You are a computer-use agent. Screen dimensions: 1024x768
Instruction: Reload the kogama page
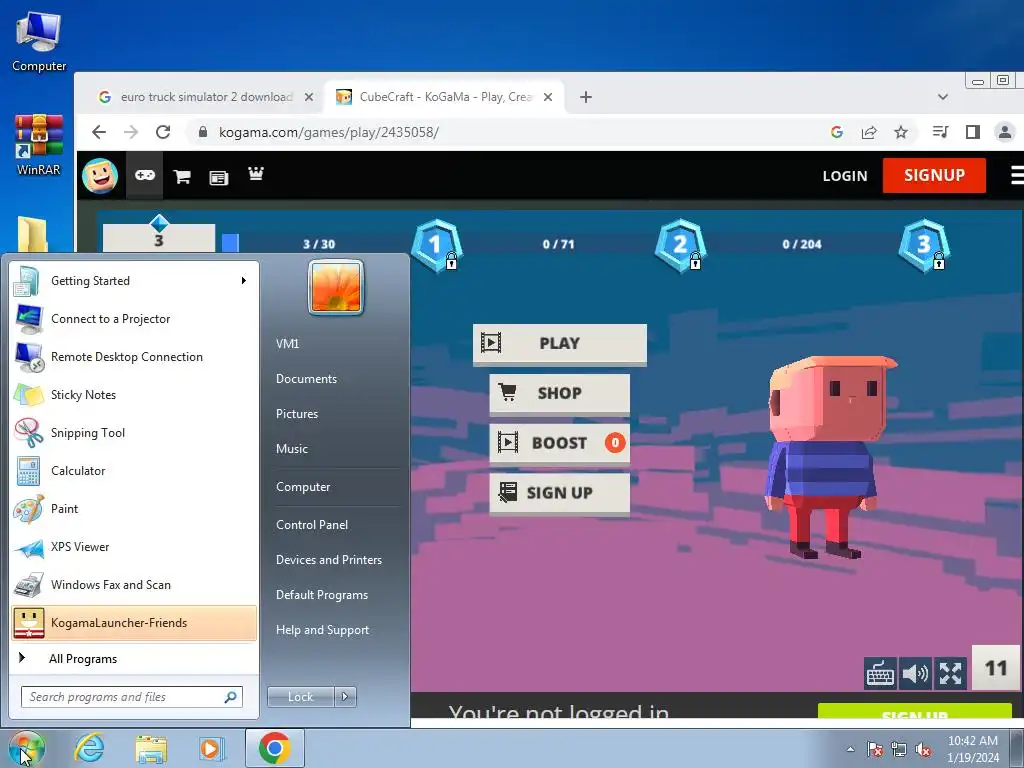click(x=163, y=133)
